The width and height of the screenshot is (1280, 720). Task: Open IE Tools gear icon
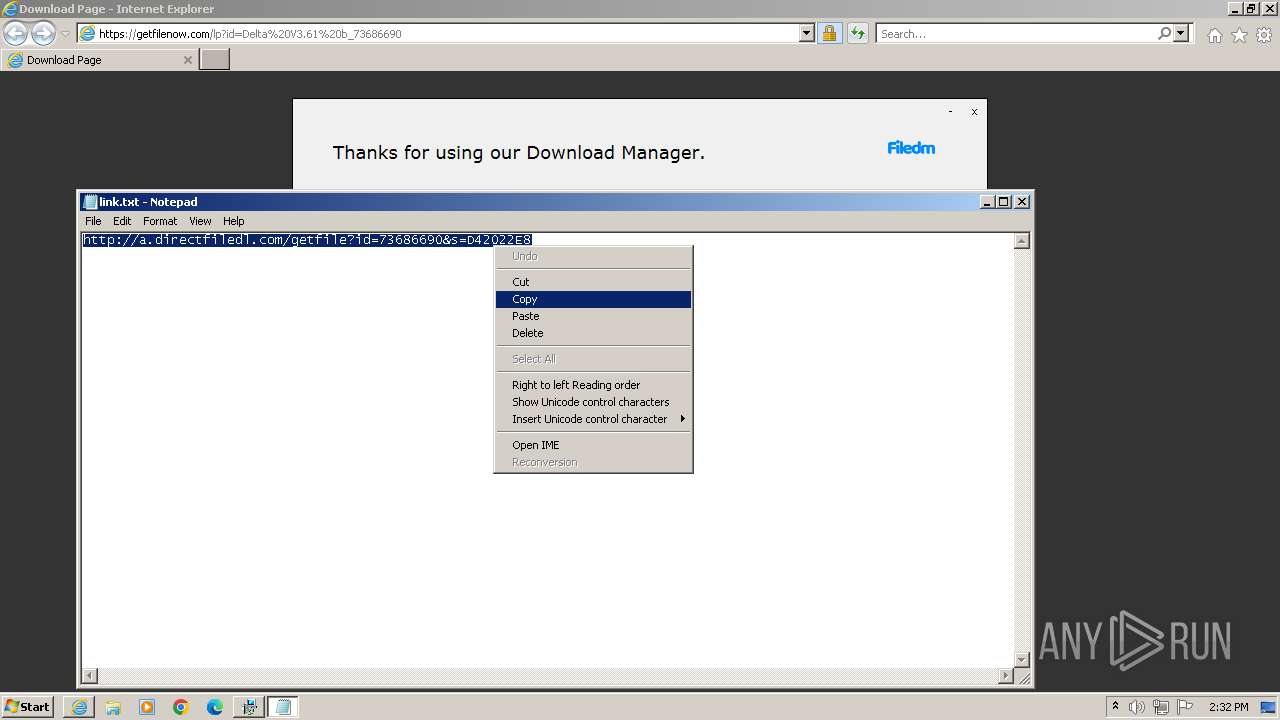tap(1263, 35)
